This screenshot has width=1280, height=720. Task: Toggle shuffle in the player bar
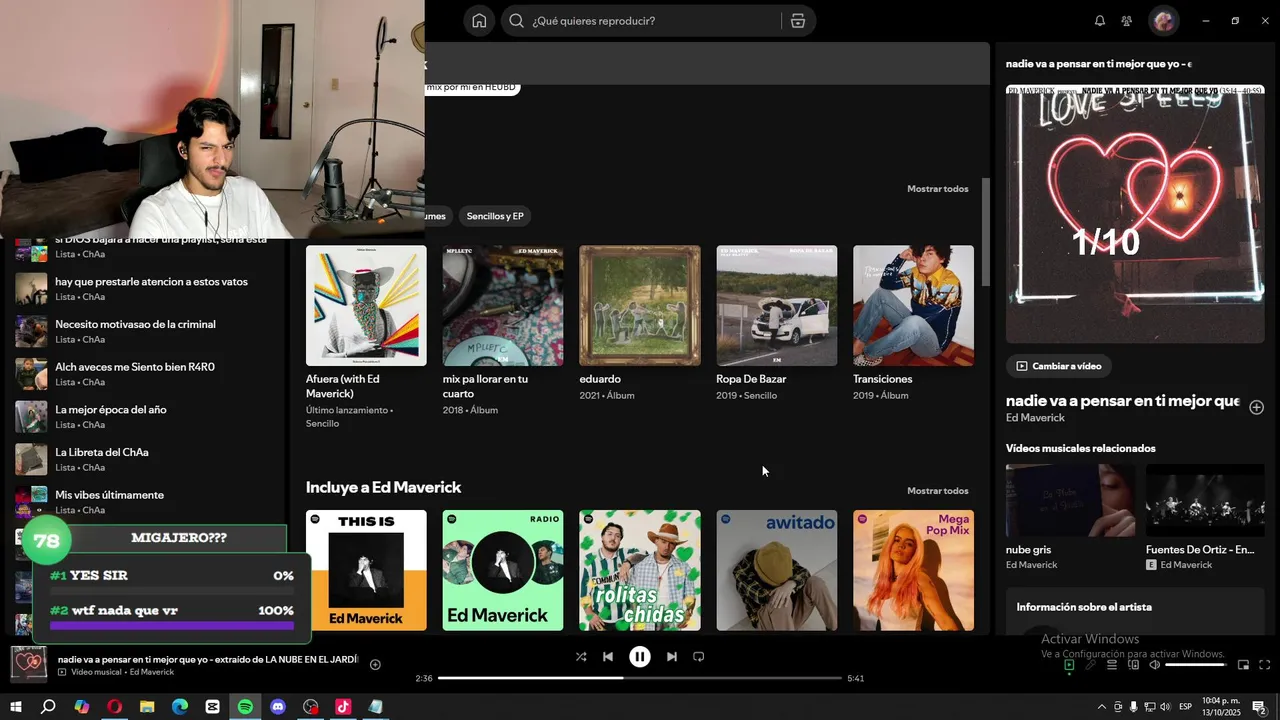point(581,657)
